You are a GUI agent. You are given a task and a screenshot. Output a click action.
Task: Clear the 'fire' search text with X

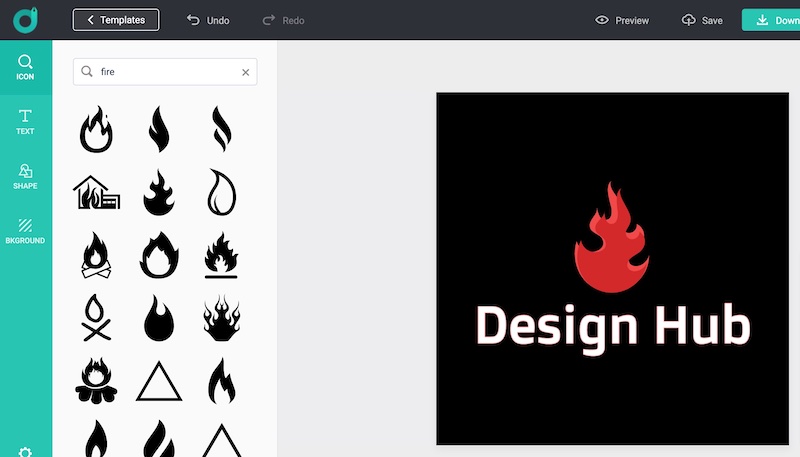245,72
